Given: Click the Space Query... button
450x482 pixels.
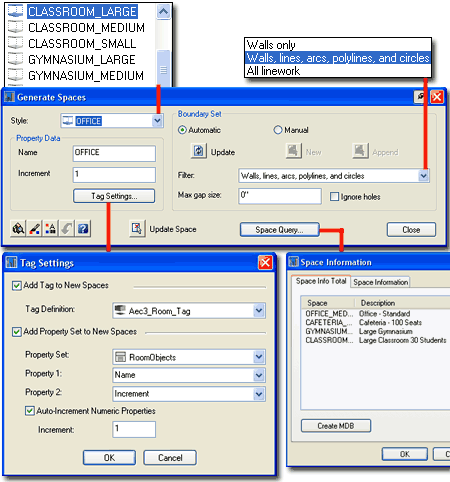Looking at the screenshot, I should pos(279,230).
